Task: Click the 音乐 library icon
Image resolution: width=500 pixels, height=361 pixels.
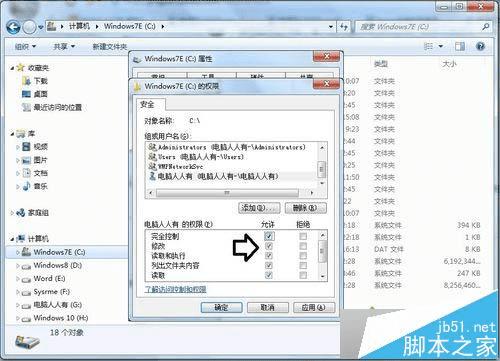Action: 26,186
